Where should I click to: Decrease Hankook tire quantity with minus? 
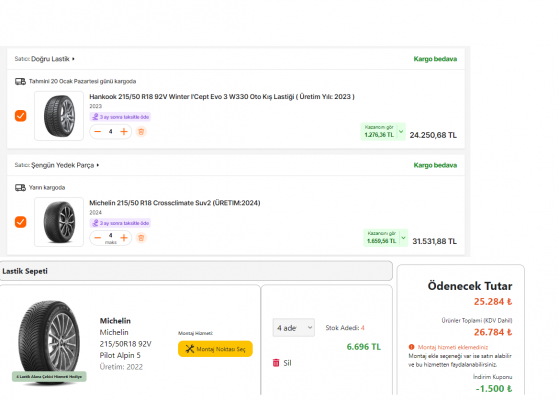pos(98,132)
